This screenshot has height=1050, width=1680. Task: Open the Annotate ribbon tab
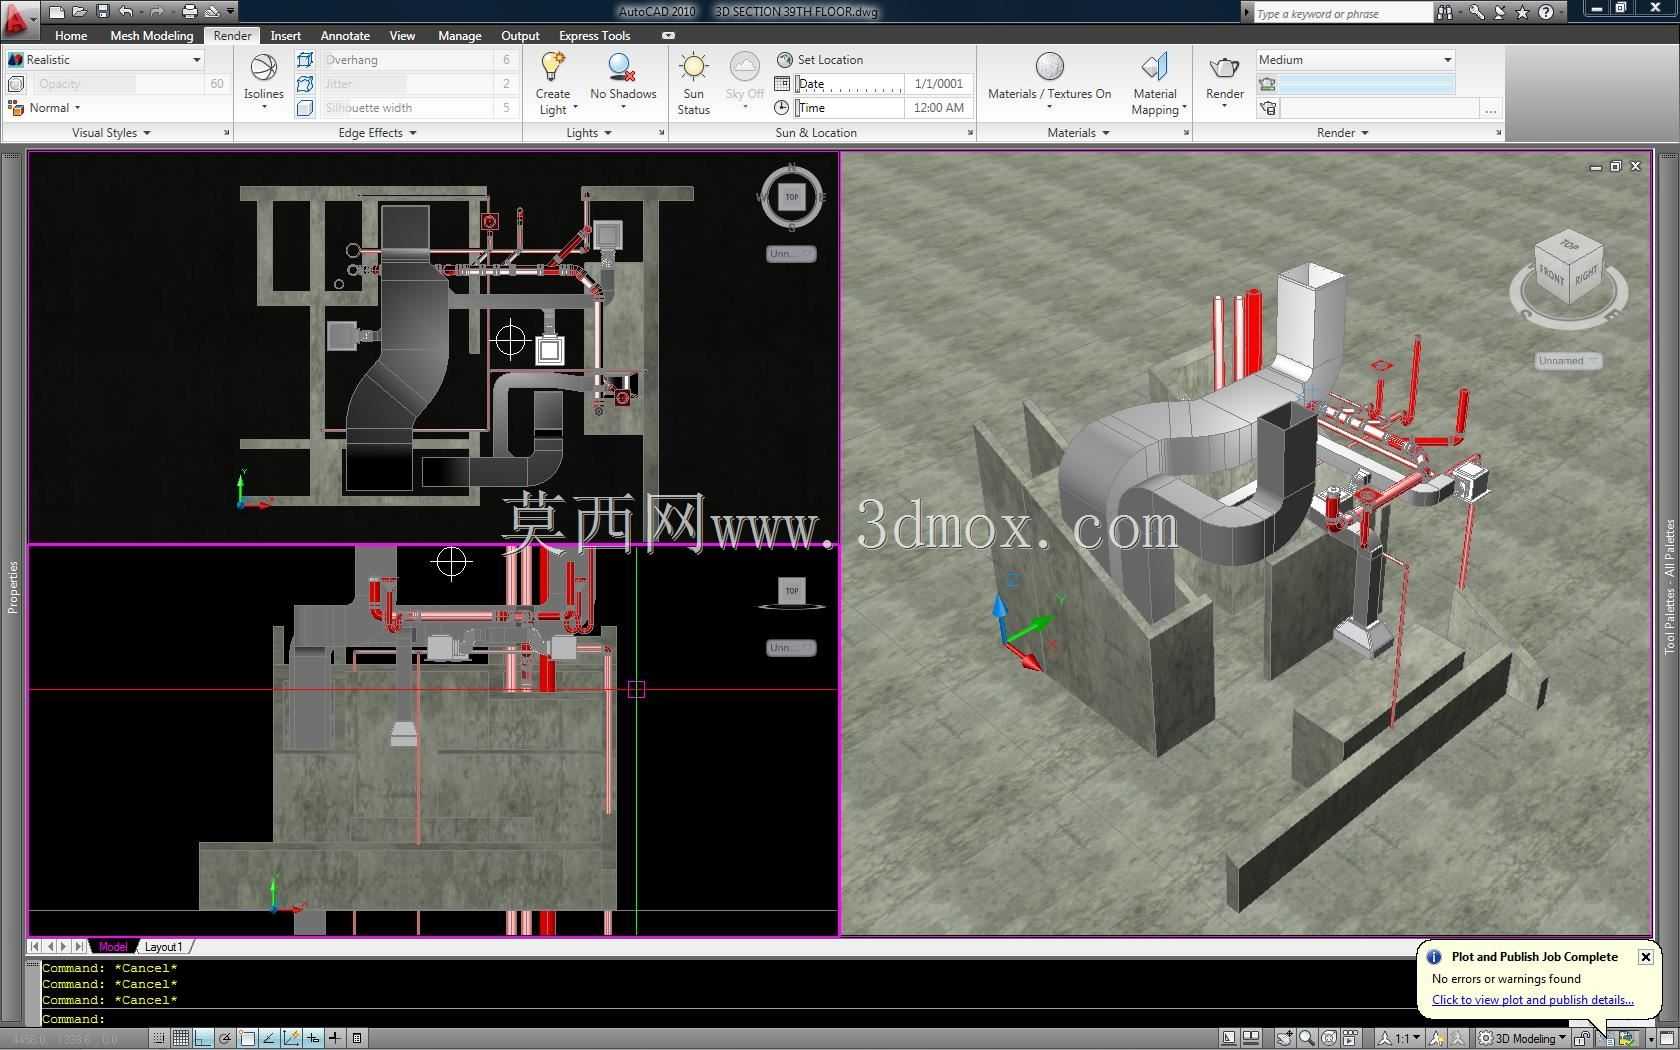coord(345,35)
